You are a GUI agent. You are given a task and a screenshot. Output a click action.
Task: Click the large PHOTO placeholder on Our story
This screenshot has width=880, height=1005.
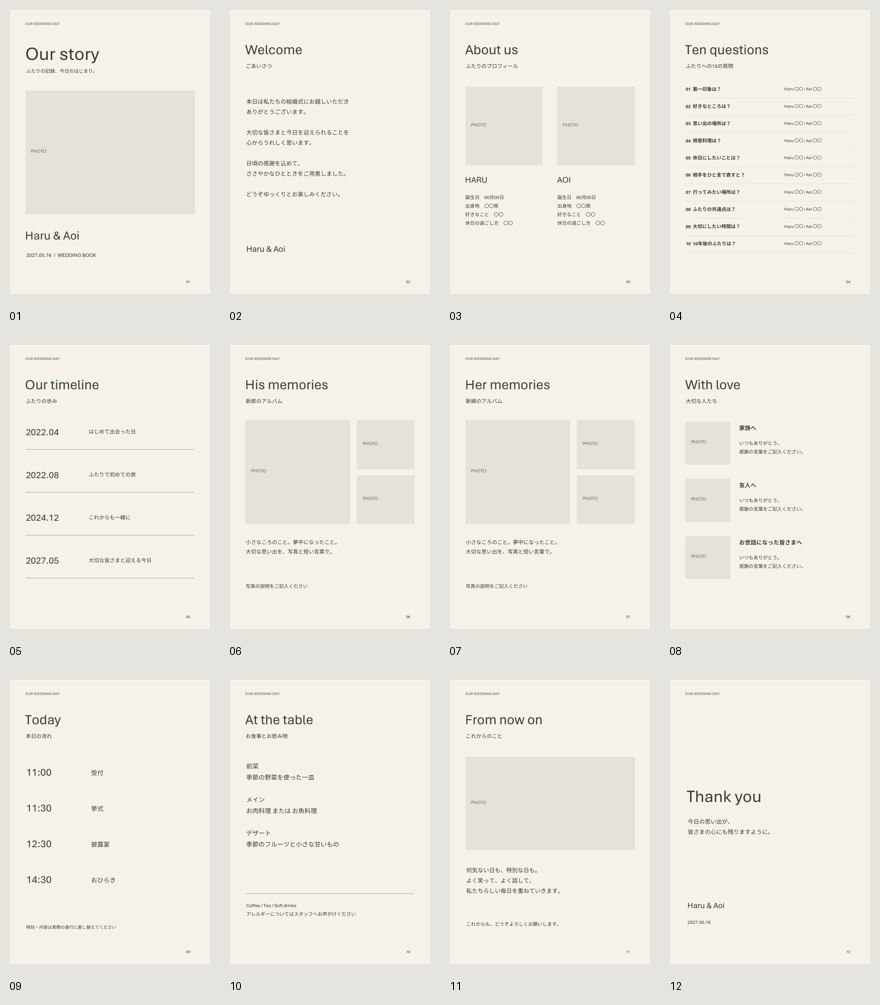[110, 152]
